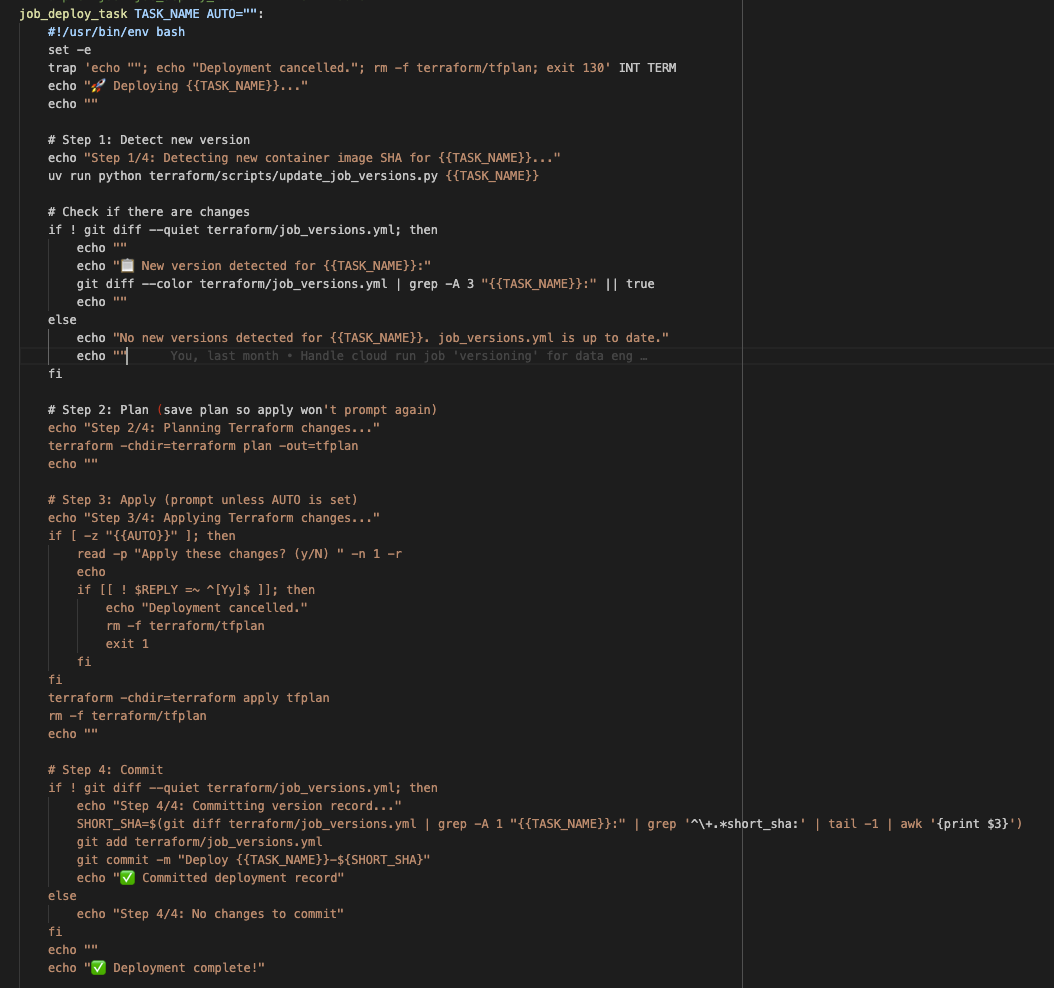
Task: Click the '# Check if there are changes' comment
Action: pyautogui.click(x=149, y=212)
